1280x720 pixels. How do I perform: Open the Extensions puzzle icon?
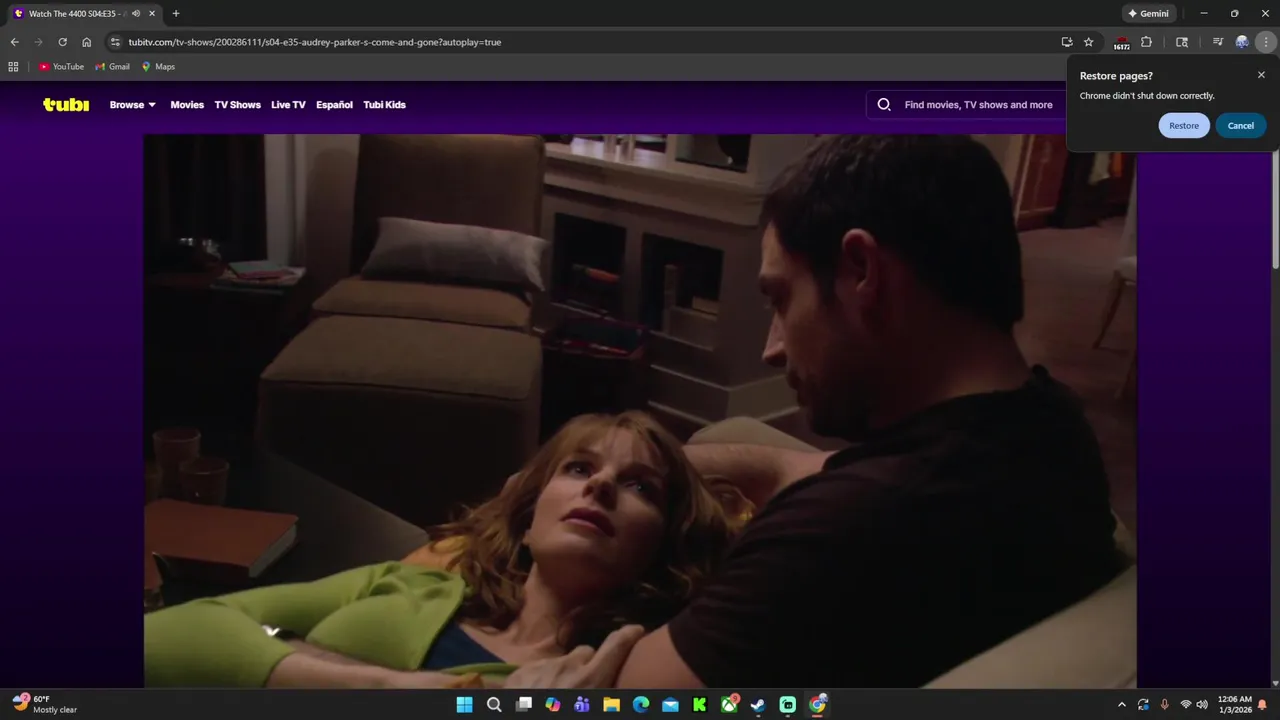pyautogui.click(x=1146, y=42)
